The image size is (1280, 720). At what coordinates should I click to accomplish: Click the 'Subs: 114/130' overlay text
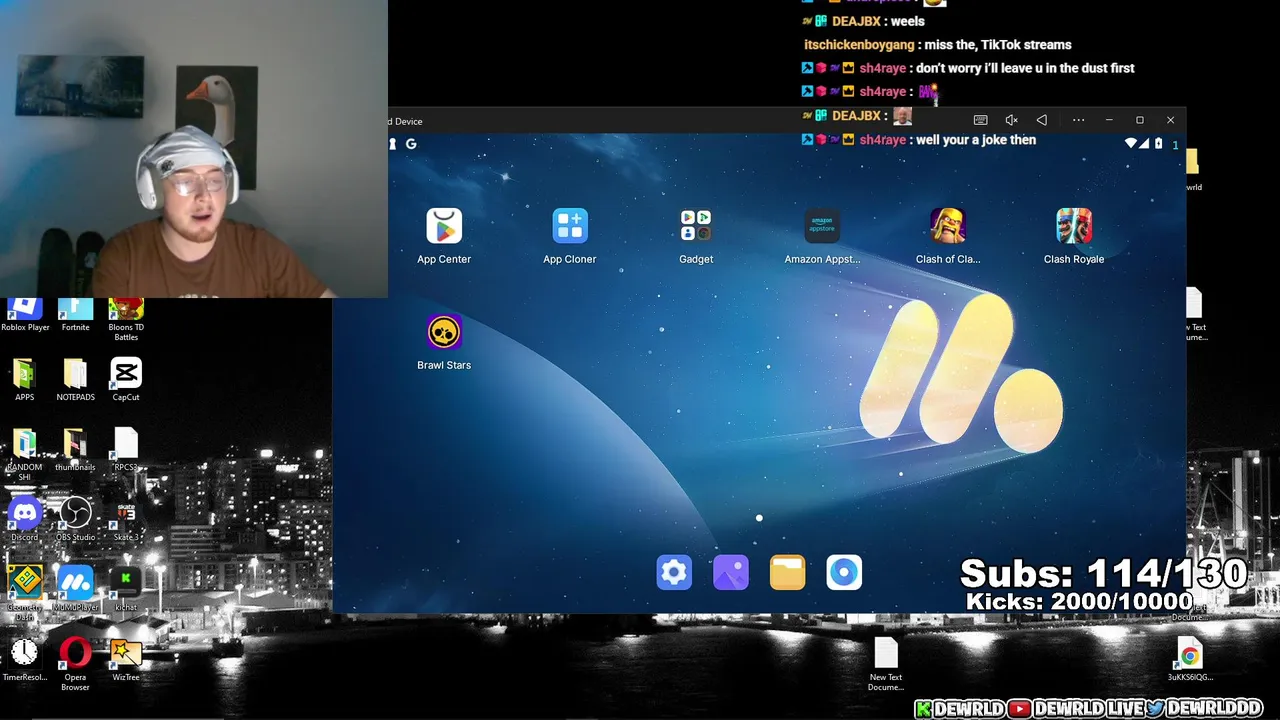(x=1104, y=574)
